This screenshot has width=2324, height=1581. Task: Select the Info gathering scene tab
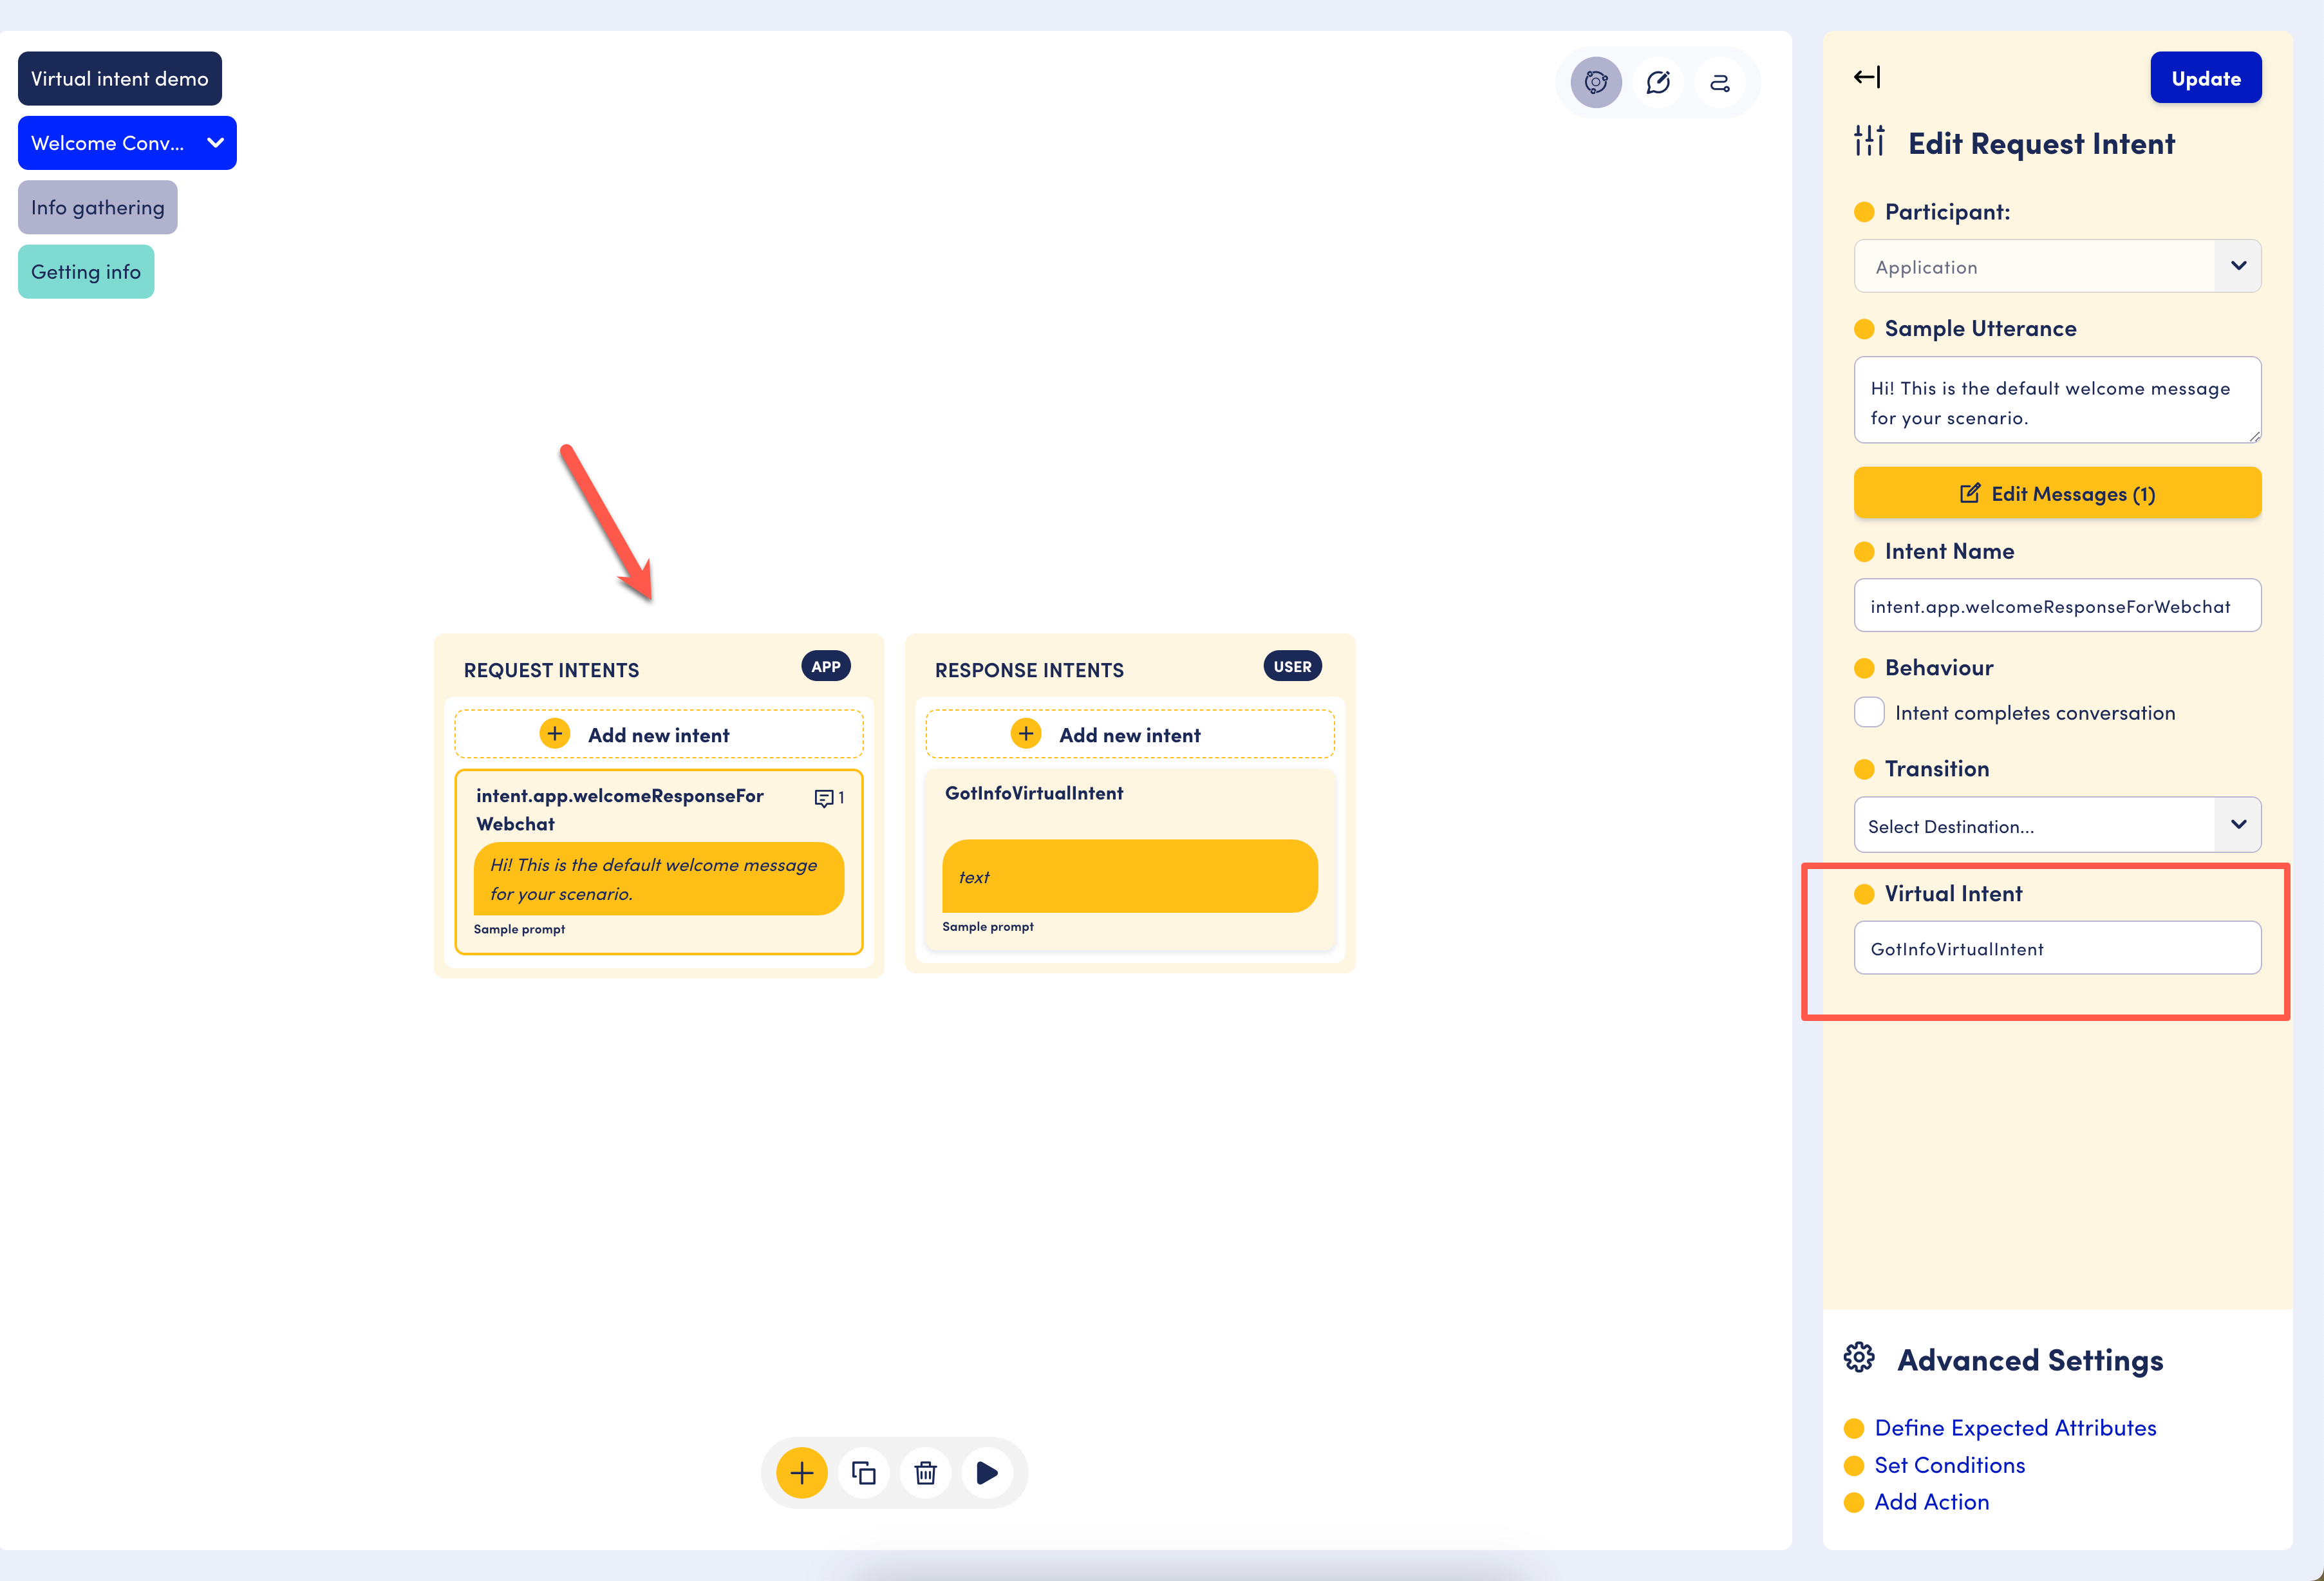tap(97, 207)
